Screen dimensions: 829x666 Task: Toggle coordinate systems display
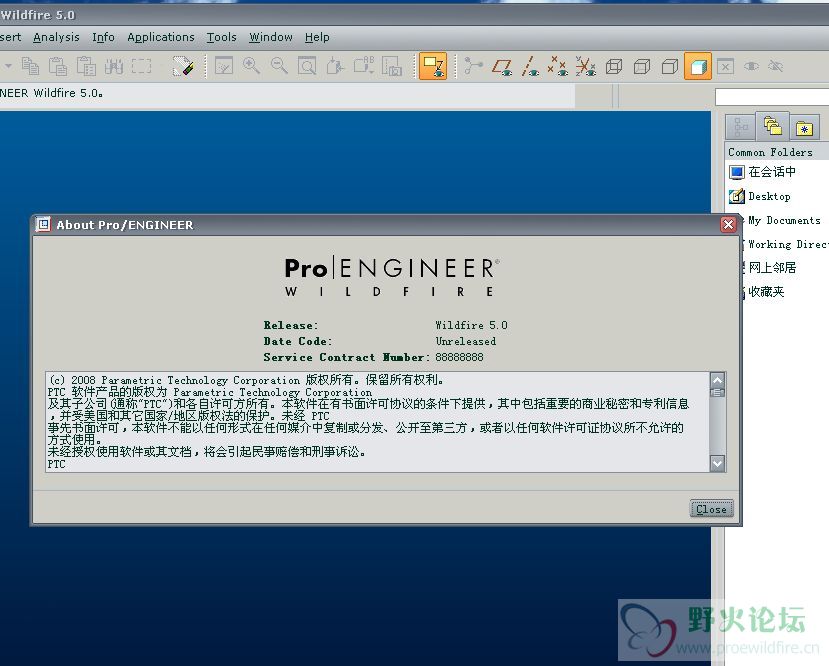click(x=586, y=66)
